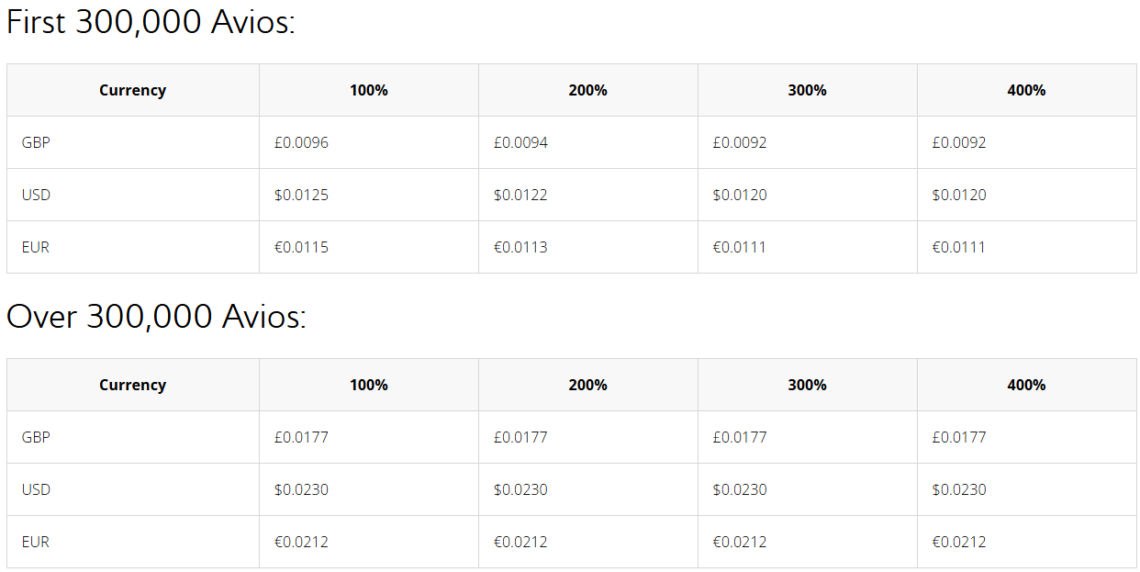Click the £0.0092 cell under 300% column
Screen dimensions: 1140x572
coord(740,143)
